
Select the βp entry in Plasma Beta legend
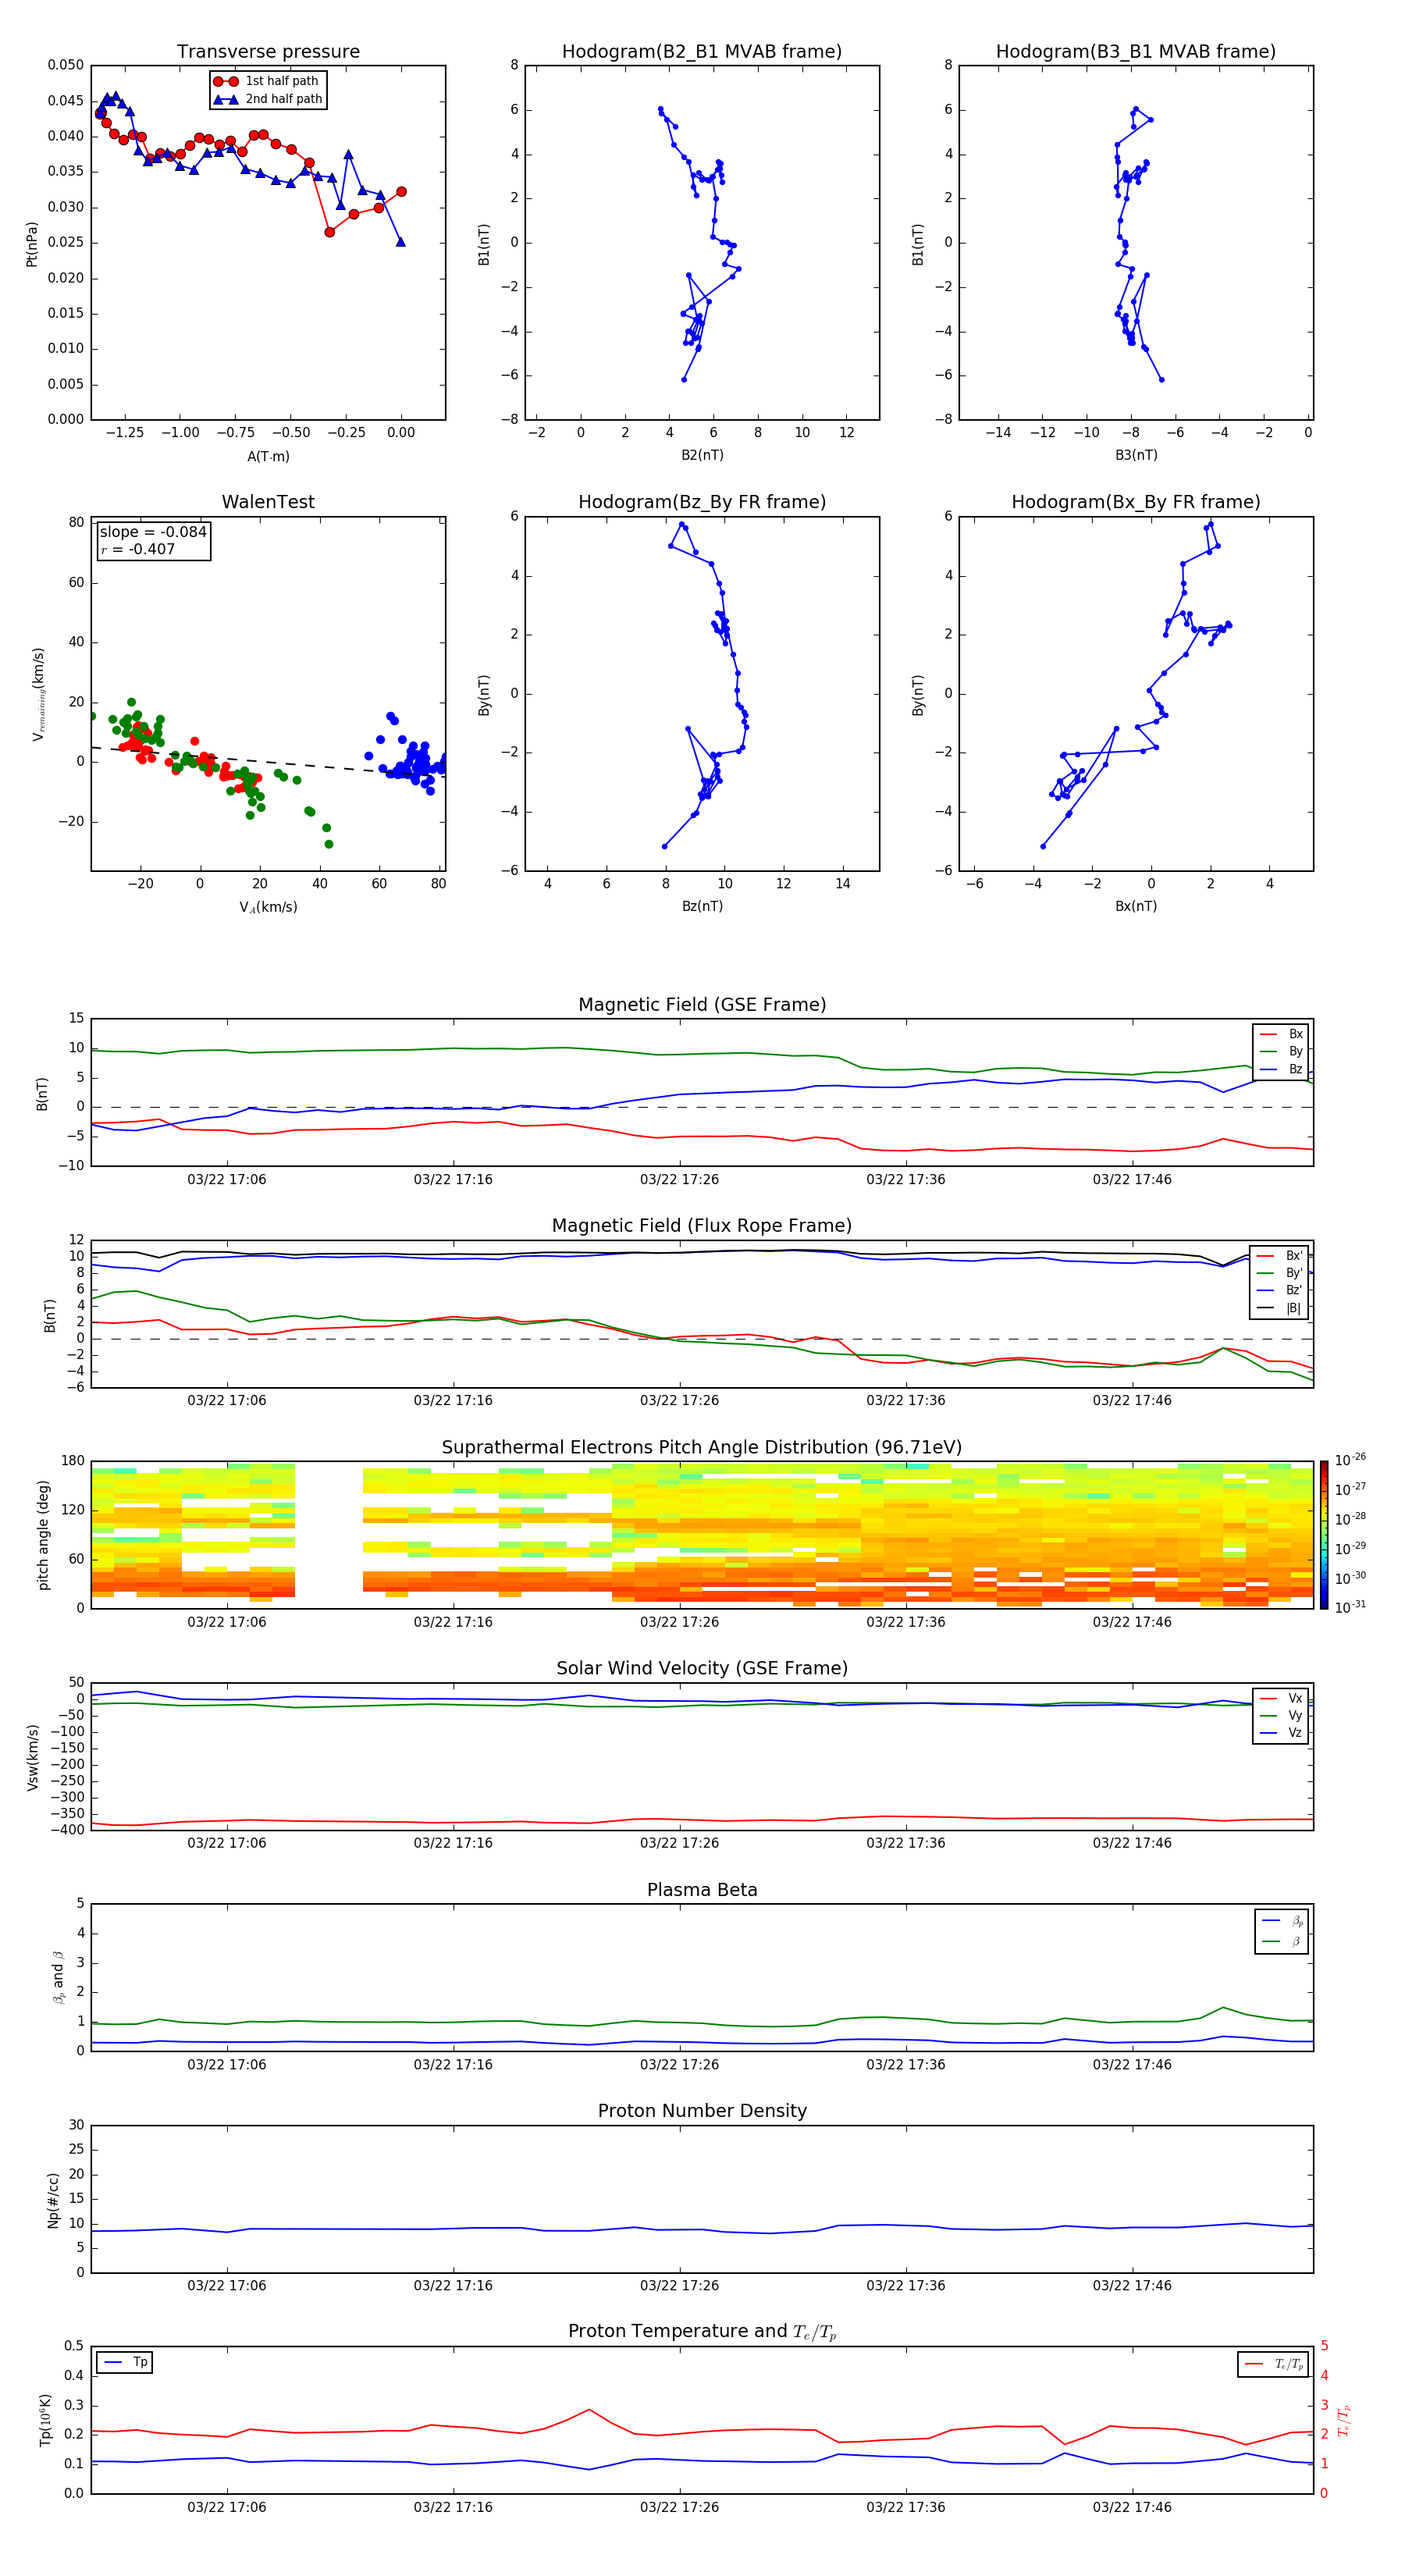1282,1921
